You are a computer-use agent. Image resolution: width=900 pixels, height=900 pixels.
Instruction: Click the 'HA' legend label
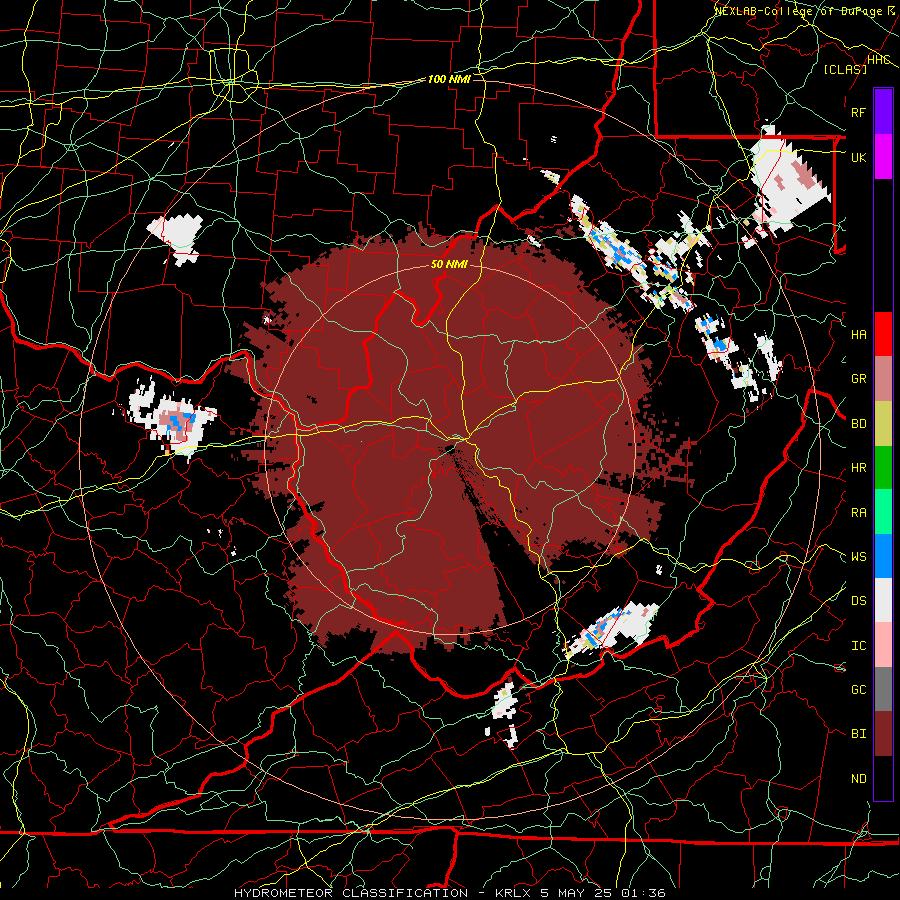click(x=858, y=334)
